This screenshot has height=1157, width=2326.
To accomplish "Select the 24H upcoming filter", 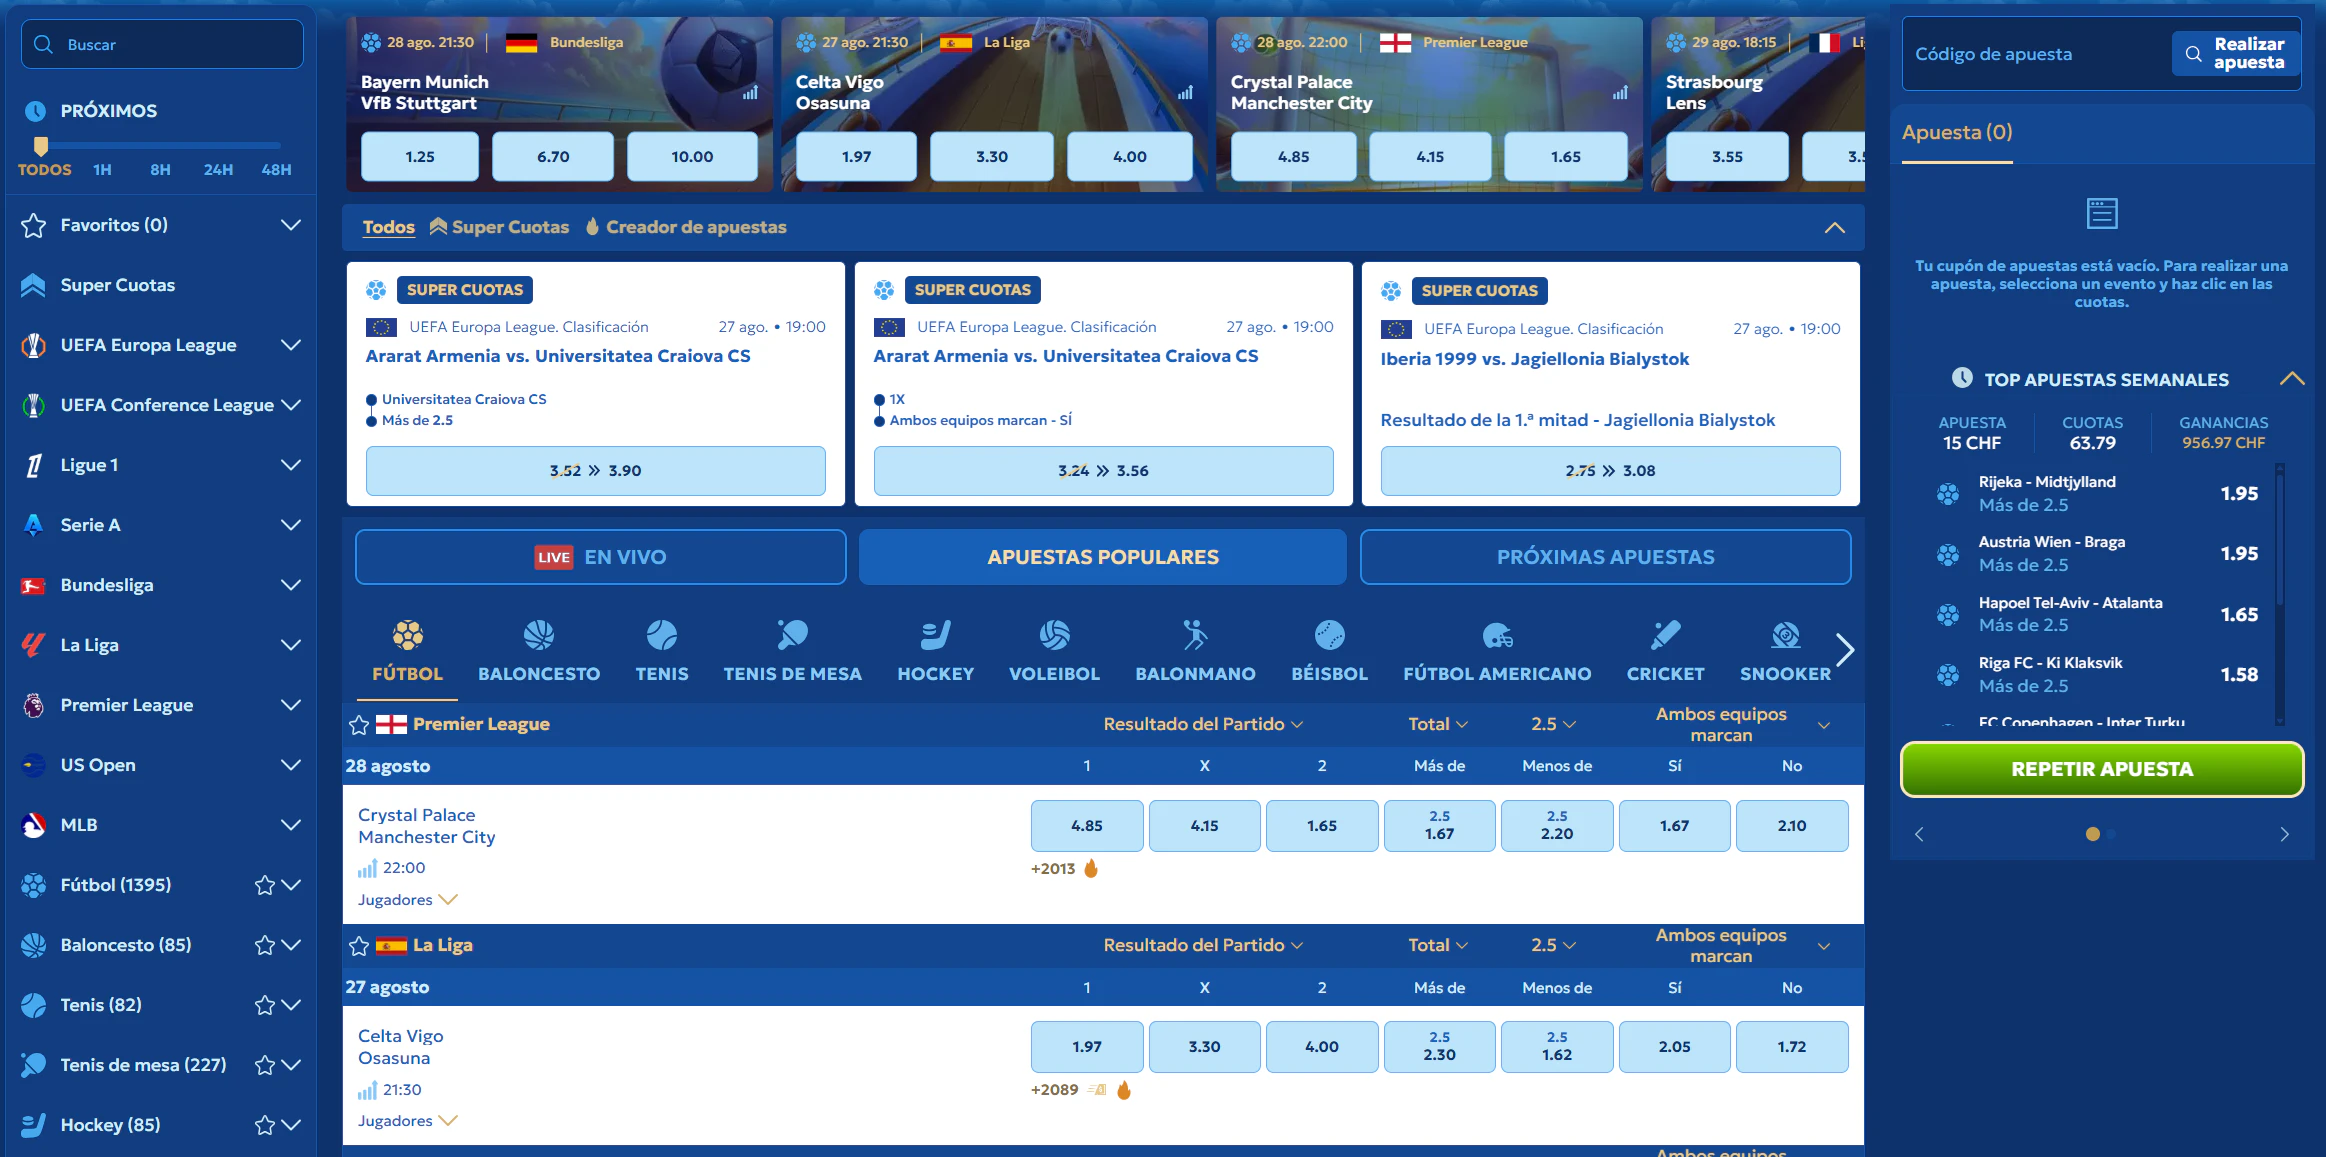I will 218,170.
